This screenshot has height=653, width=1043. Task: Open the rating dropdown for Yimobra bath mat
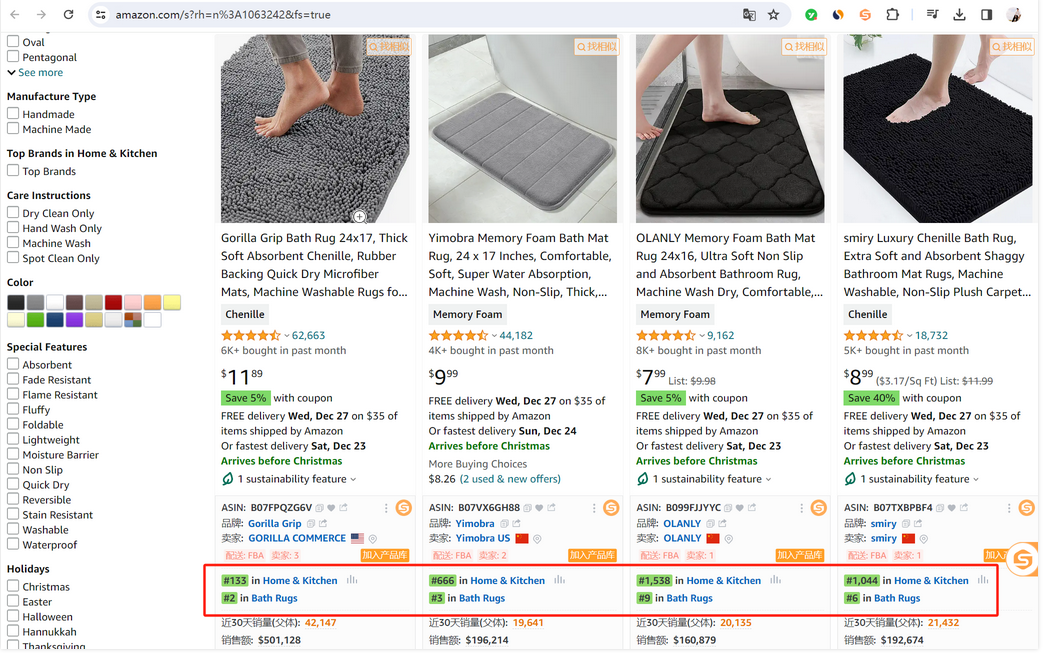click(493, 336)
